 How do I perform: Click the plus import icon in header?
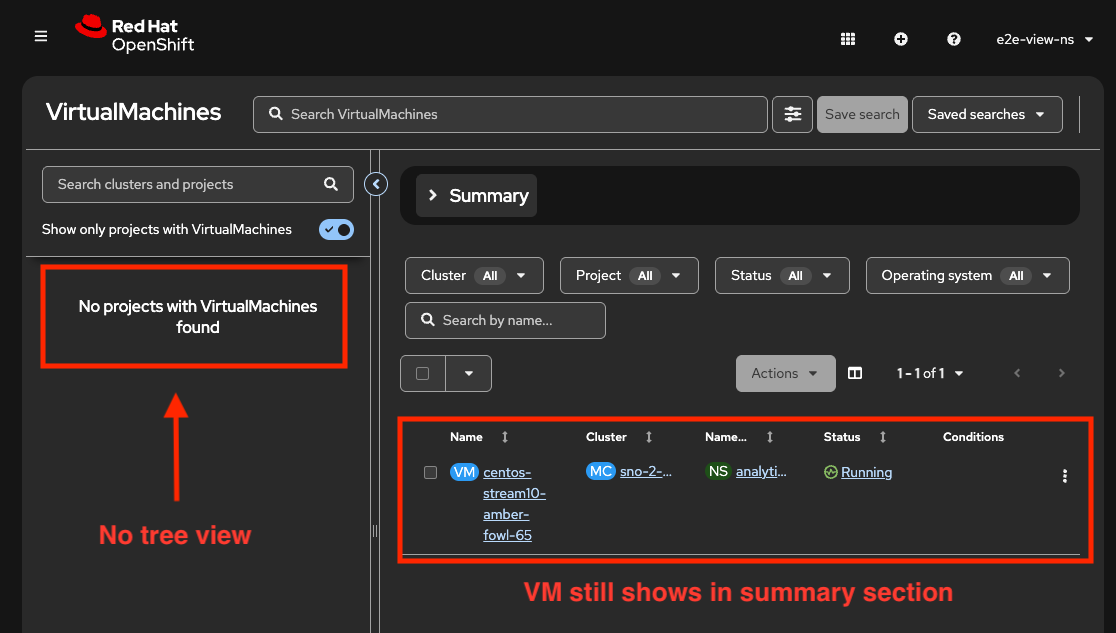click(901, 39)
